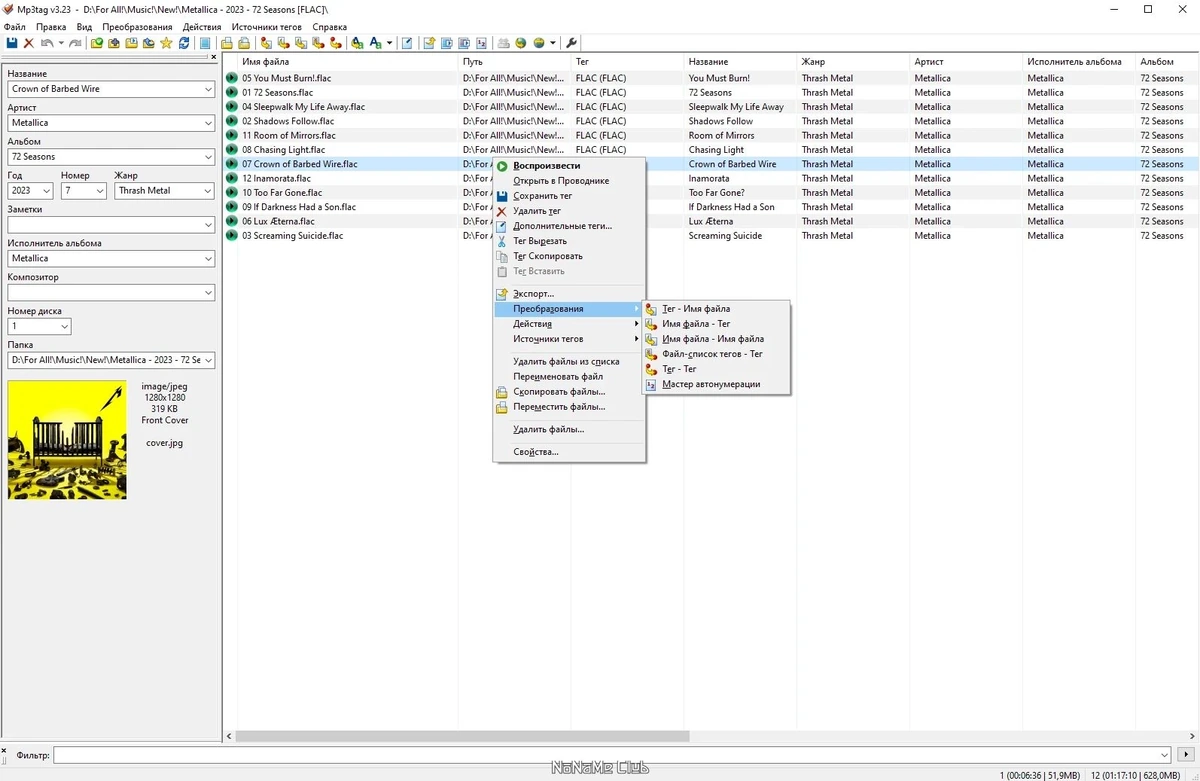
Task: Click the Change directory folder icon with checkmark
Action: (x=97, y=43)
